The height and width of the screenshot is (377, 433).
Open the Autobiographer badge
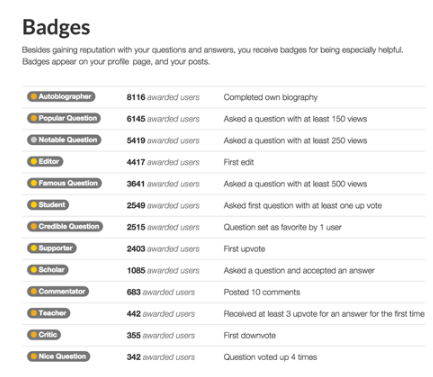click(61, 97)
